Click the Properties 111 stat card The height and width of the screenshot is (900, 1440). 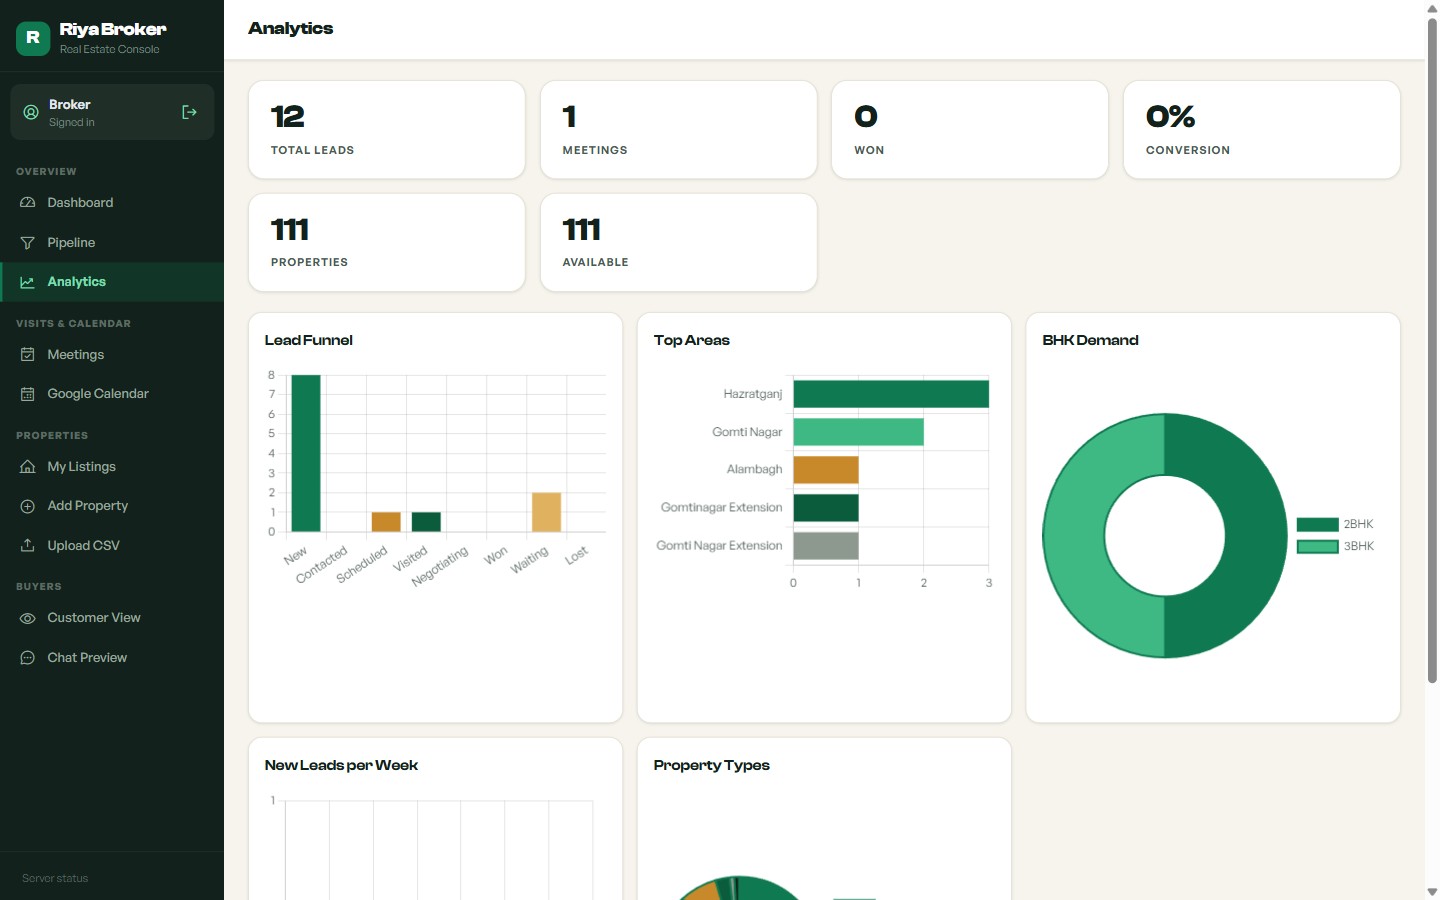[x=387, y=243]
